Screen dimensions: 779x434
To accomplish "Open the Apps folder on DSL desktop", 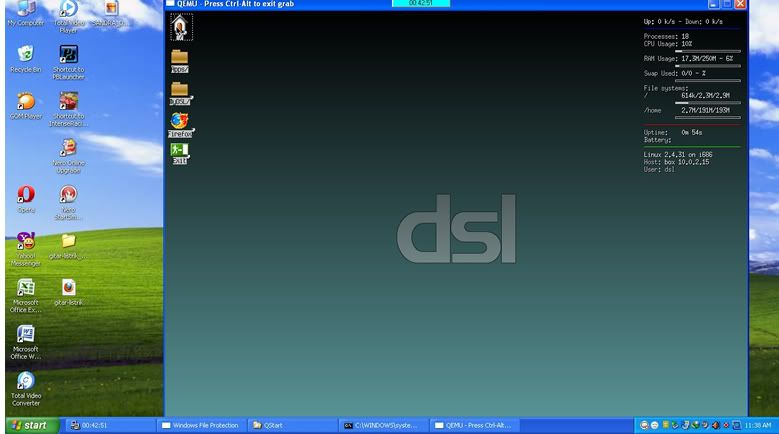I will [x=179, y=61].
